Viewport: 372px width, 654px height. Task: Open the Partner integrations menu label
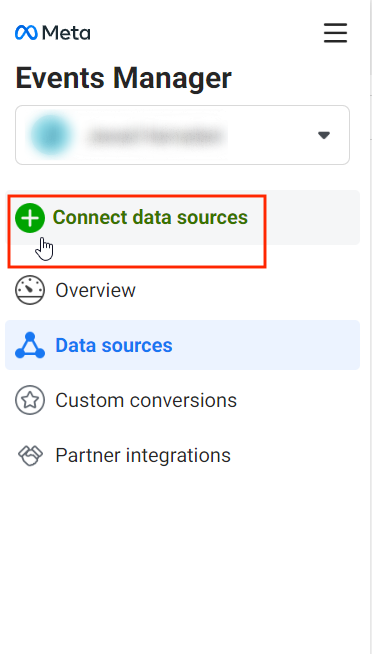coord(143,455)
